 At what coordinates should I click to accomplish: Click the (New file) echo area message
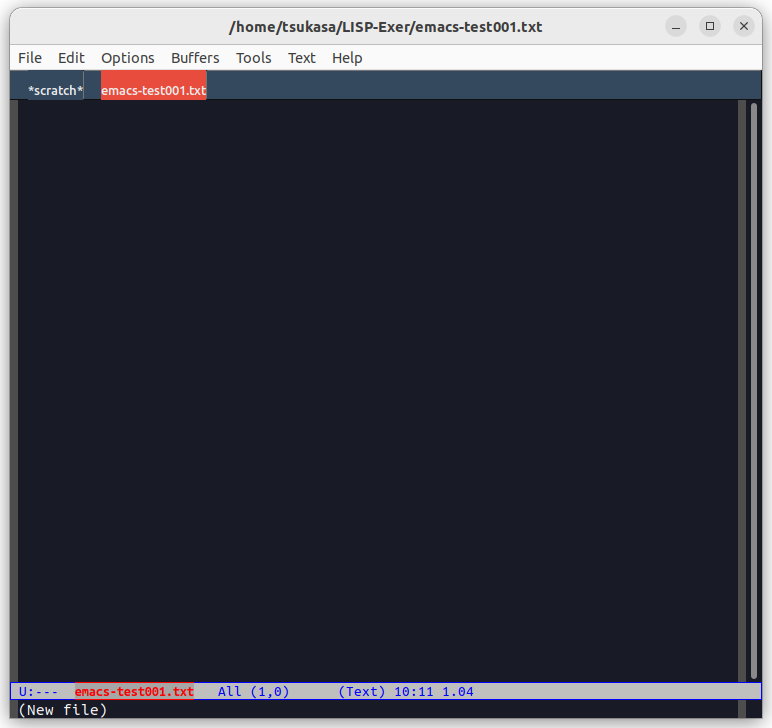63,710
